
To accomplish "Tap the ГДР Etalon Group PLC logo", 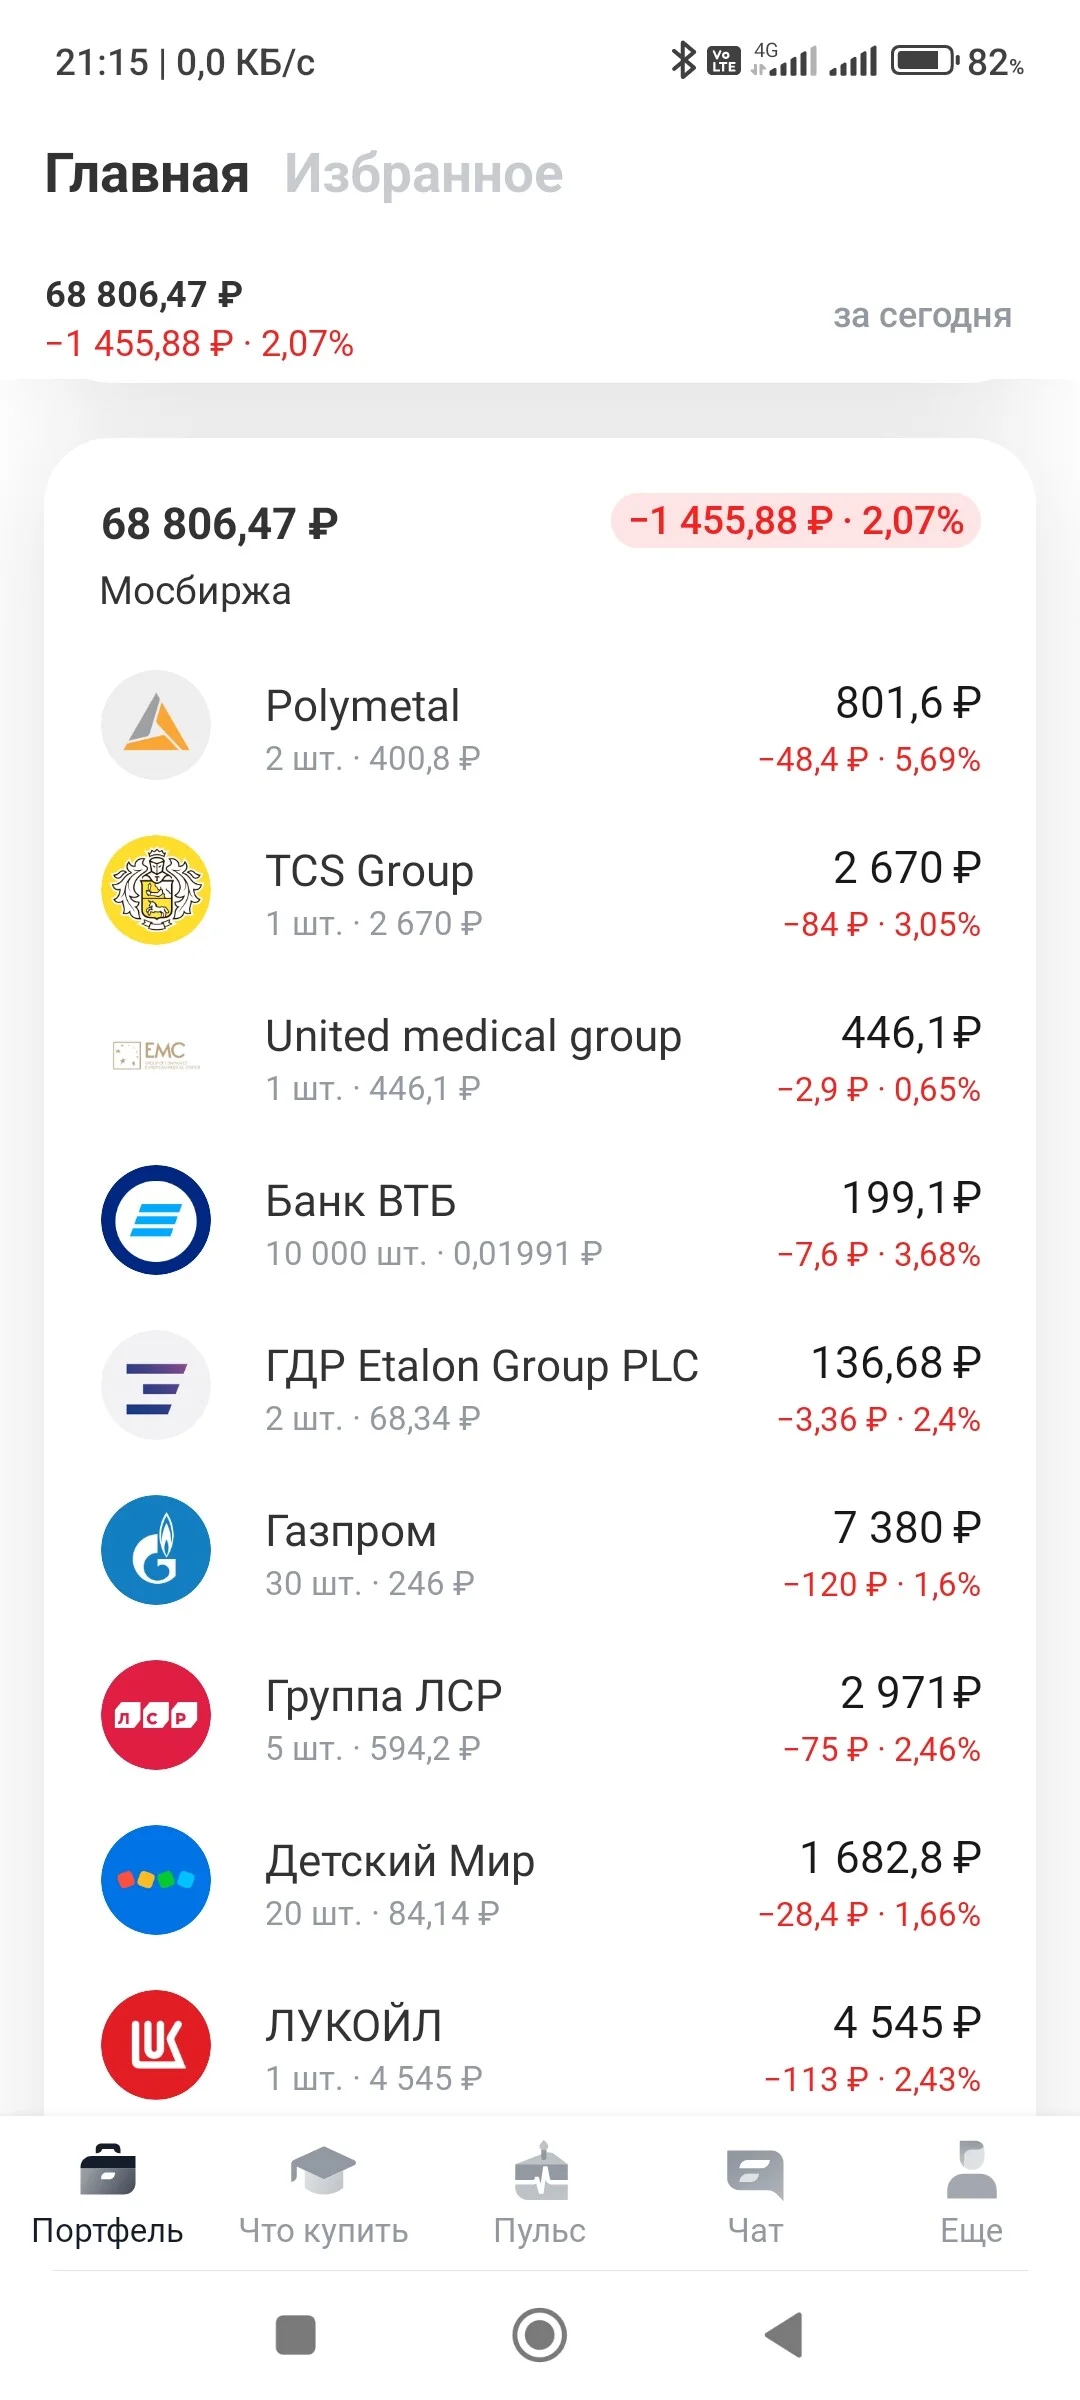I will click(156, 1385).
